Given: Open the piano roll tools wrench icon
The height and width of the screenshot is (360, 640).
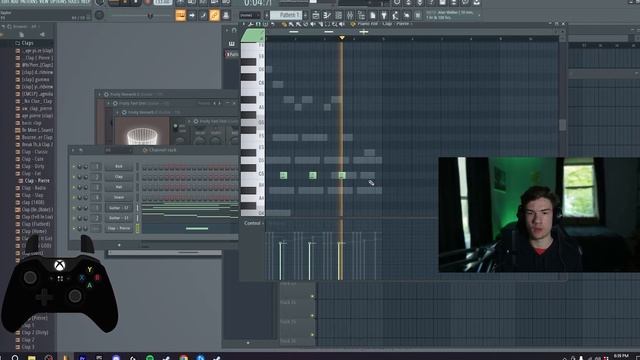Looking at the screenshot, I should point(251,24).
